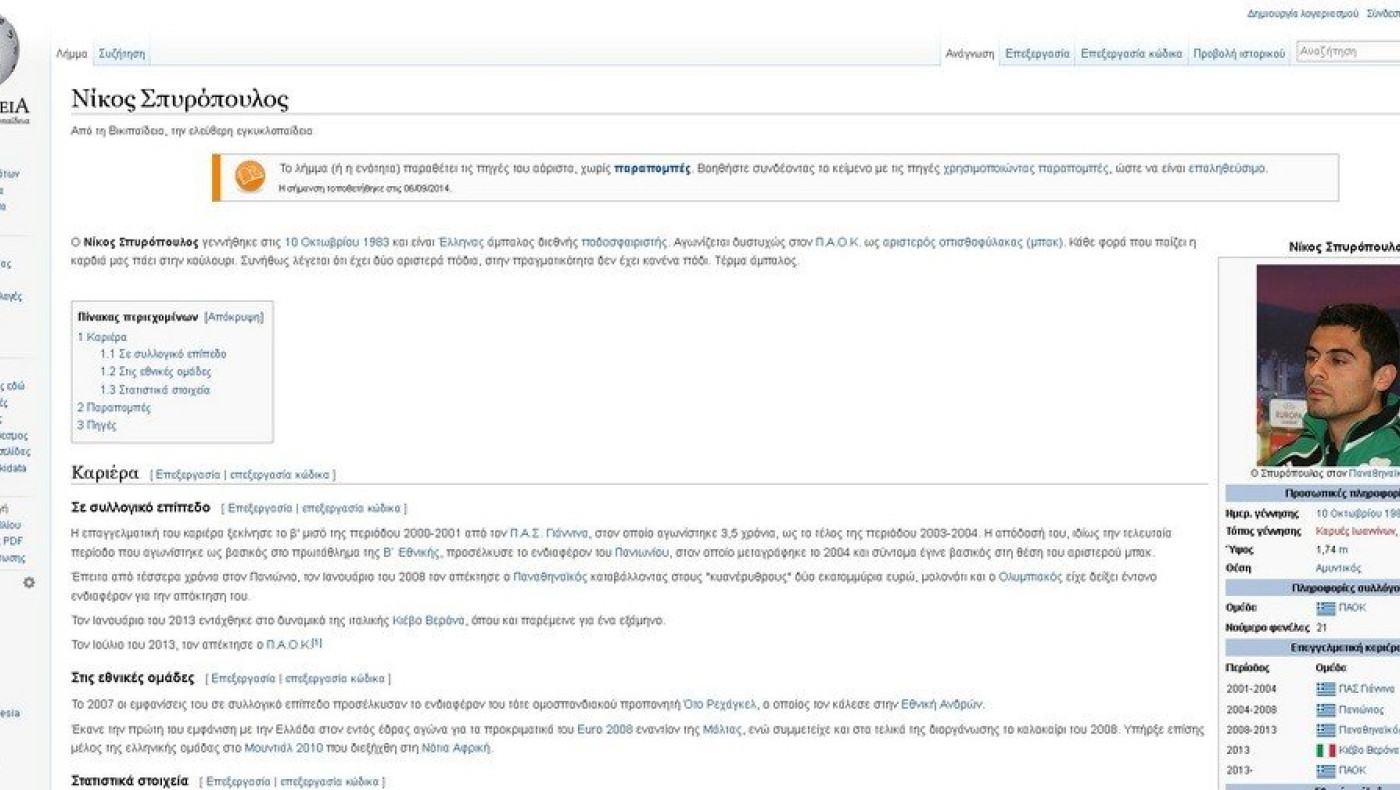Hide the table of contents via Απόκρυψη
Image resolution: width=1400 pixels, height=790 pixels.
click(x=234, y=317)
